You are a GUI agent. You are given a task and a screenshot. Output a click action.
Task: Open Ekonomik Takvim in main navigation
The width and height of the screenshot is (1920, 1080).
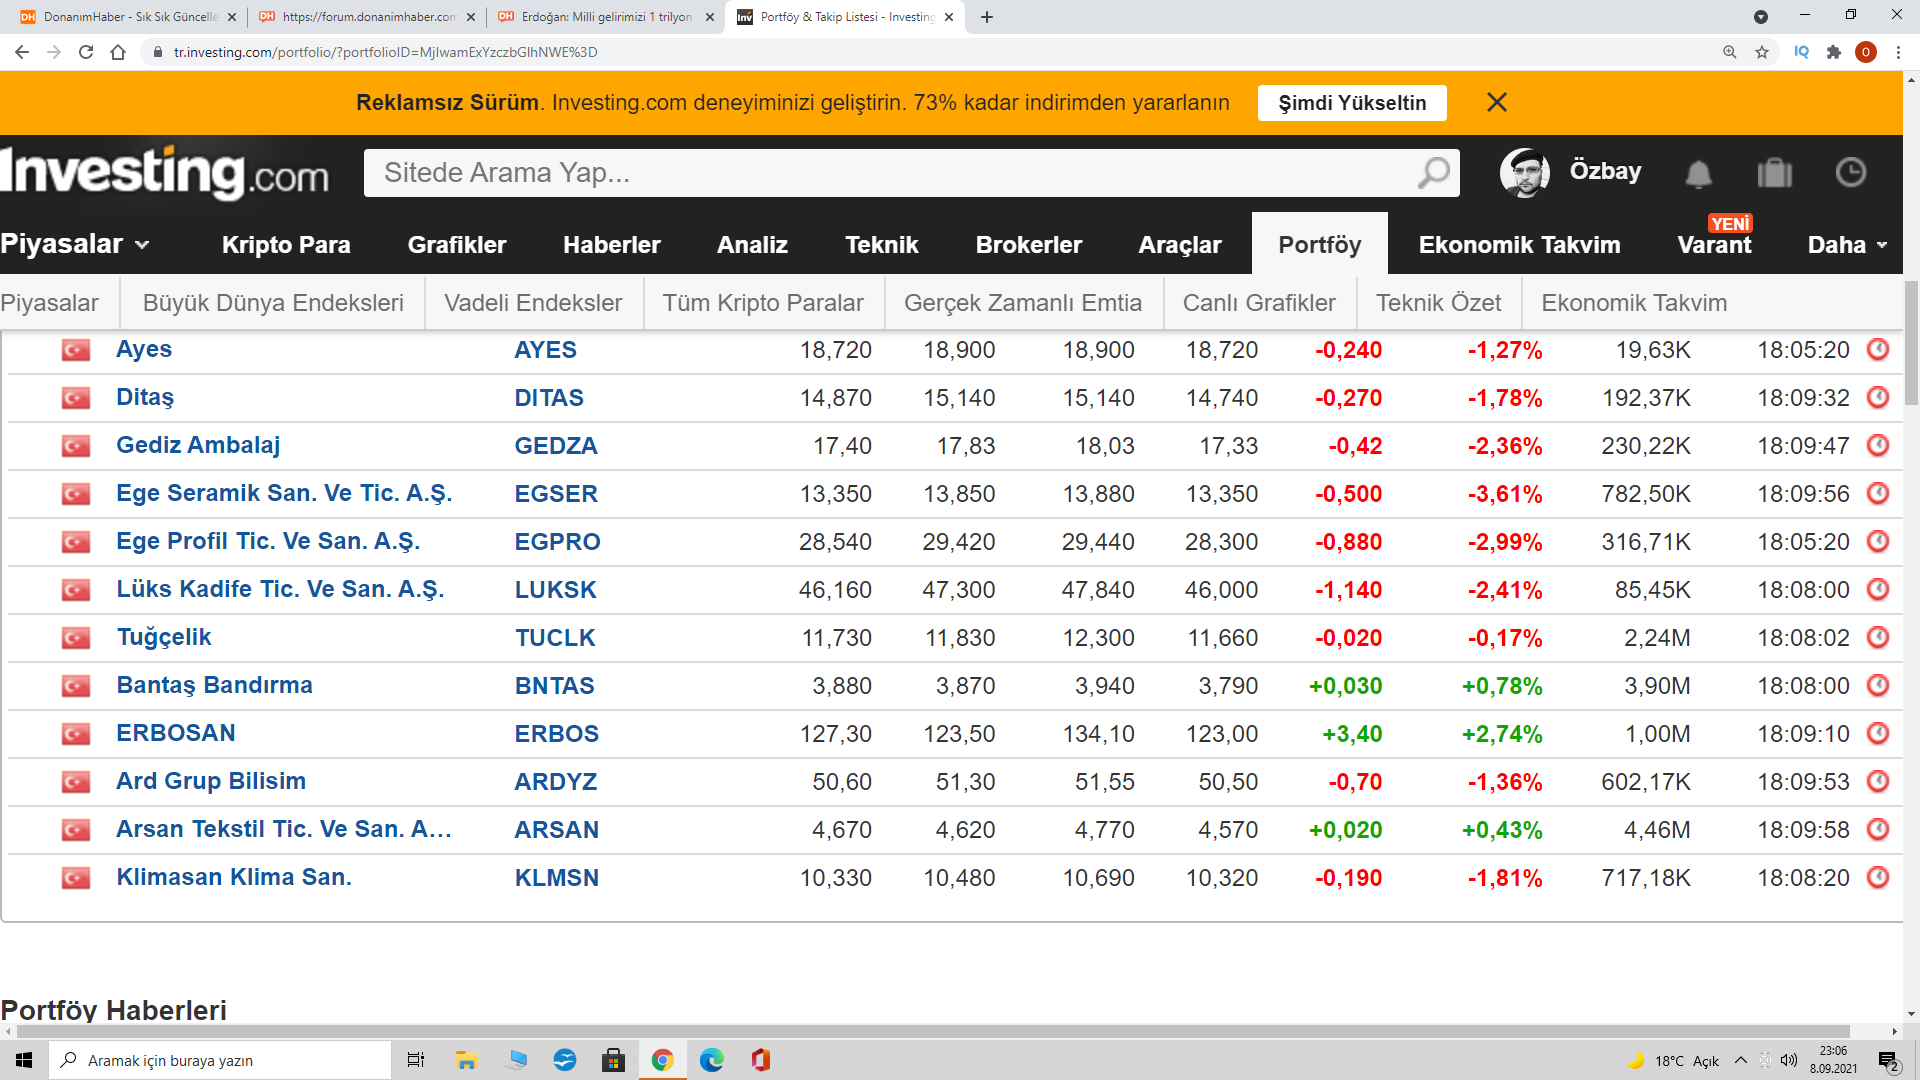click(1520, 245)
